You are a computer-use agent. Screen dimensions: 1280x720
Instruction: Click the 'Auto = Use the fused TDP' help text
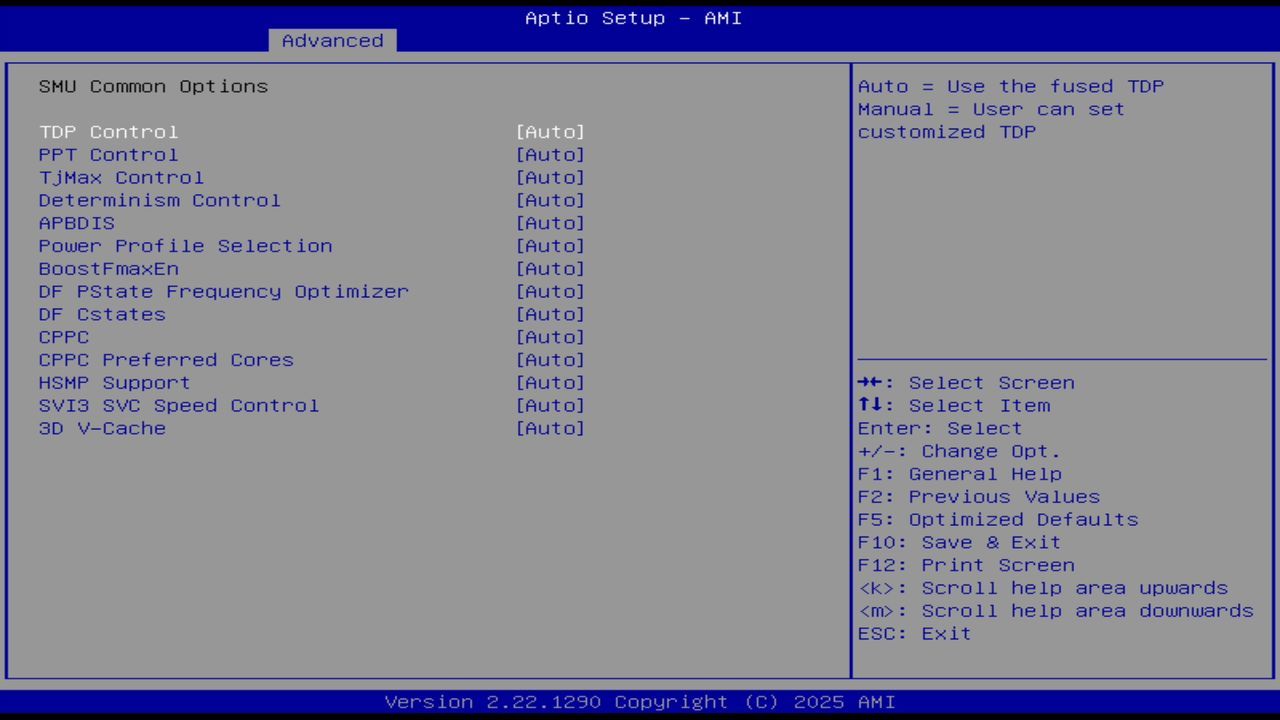pyautogui.click(x=1011, y=86)
